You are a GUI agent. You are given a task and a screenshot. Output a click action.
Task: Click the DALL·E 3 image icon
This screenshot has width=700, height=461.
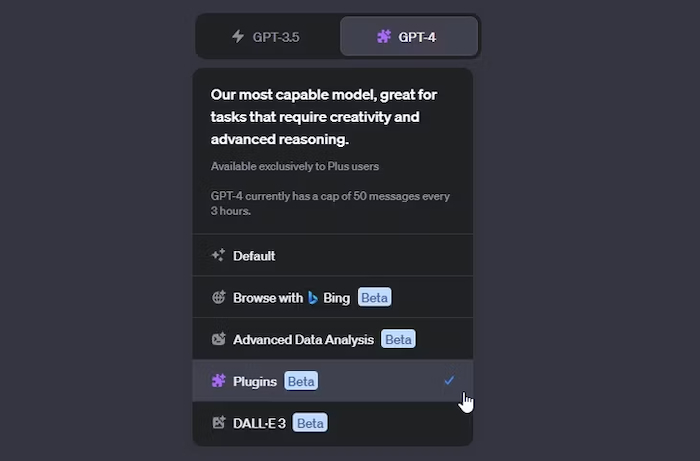218,423
